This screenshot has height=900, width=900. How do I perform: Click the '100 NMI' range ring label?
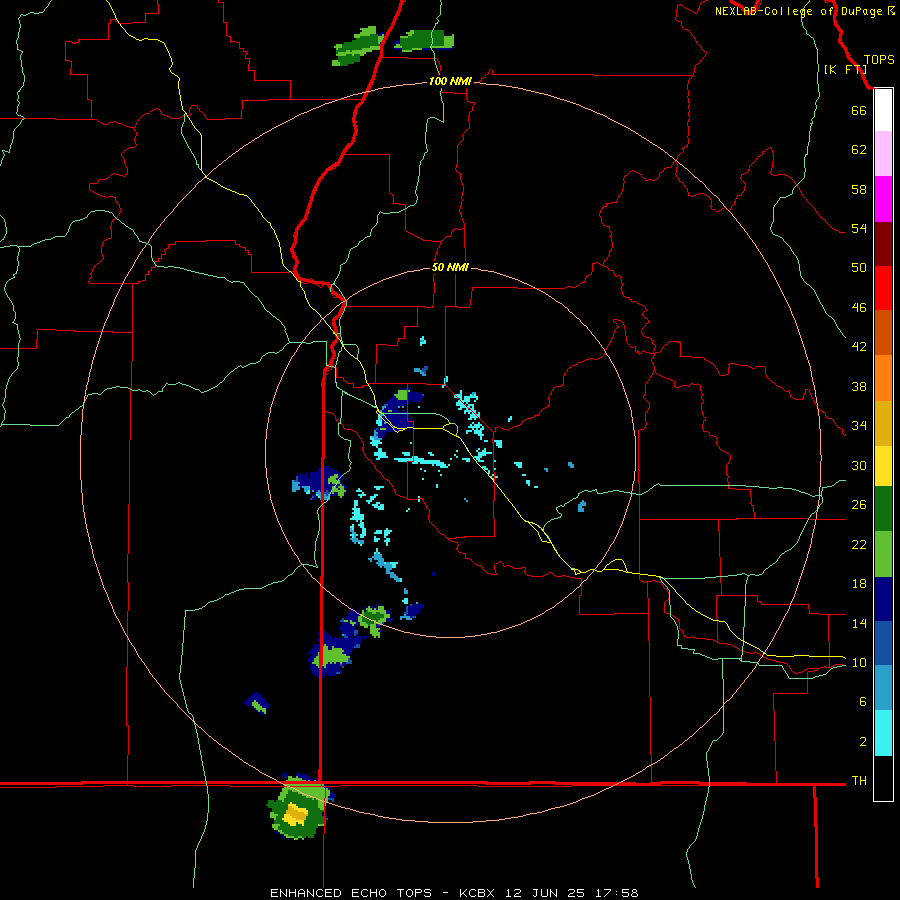[x=450, y=82]
